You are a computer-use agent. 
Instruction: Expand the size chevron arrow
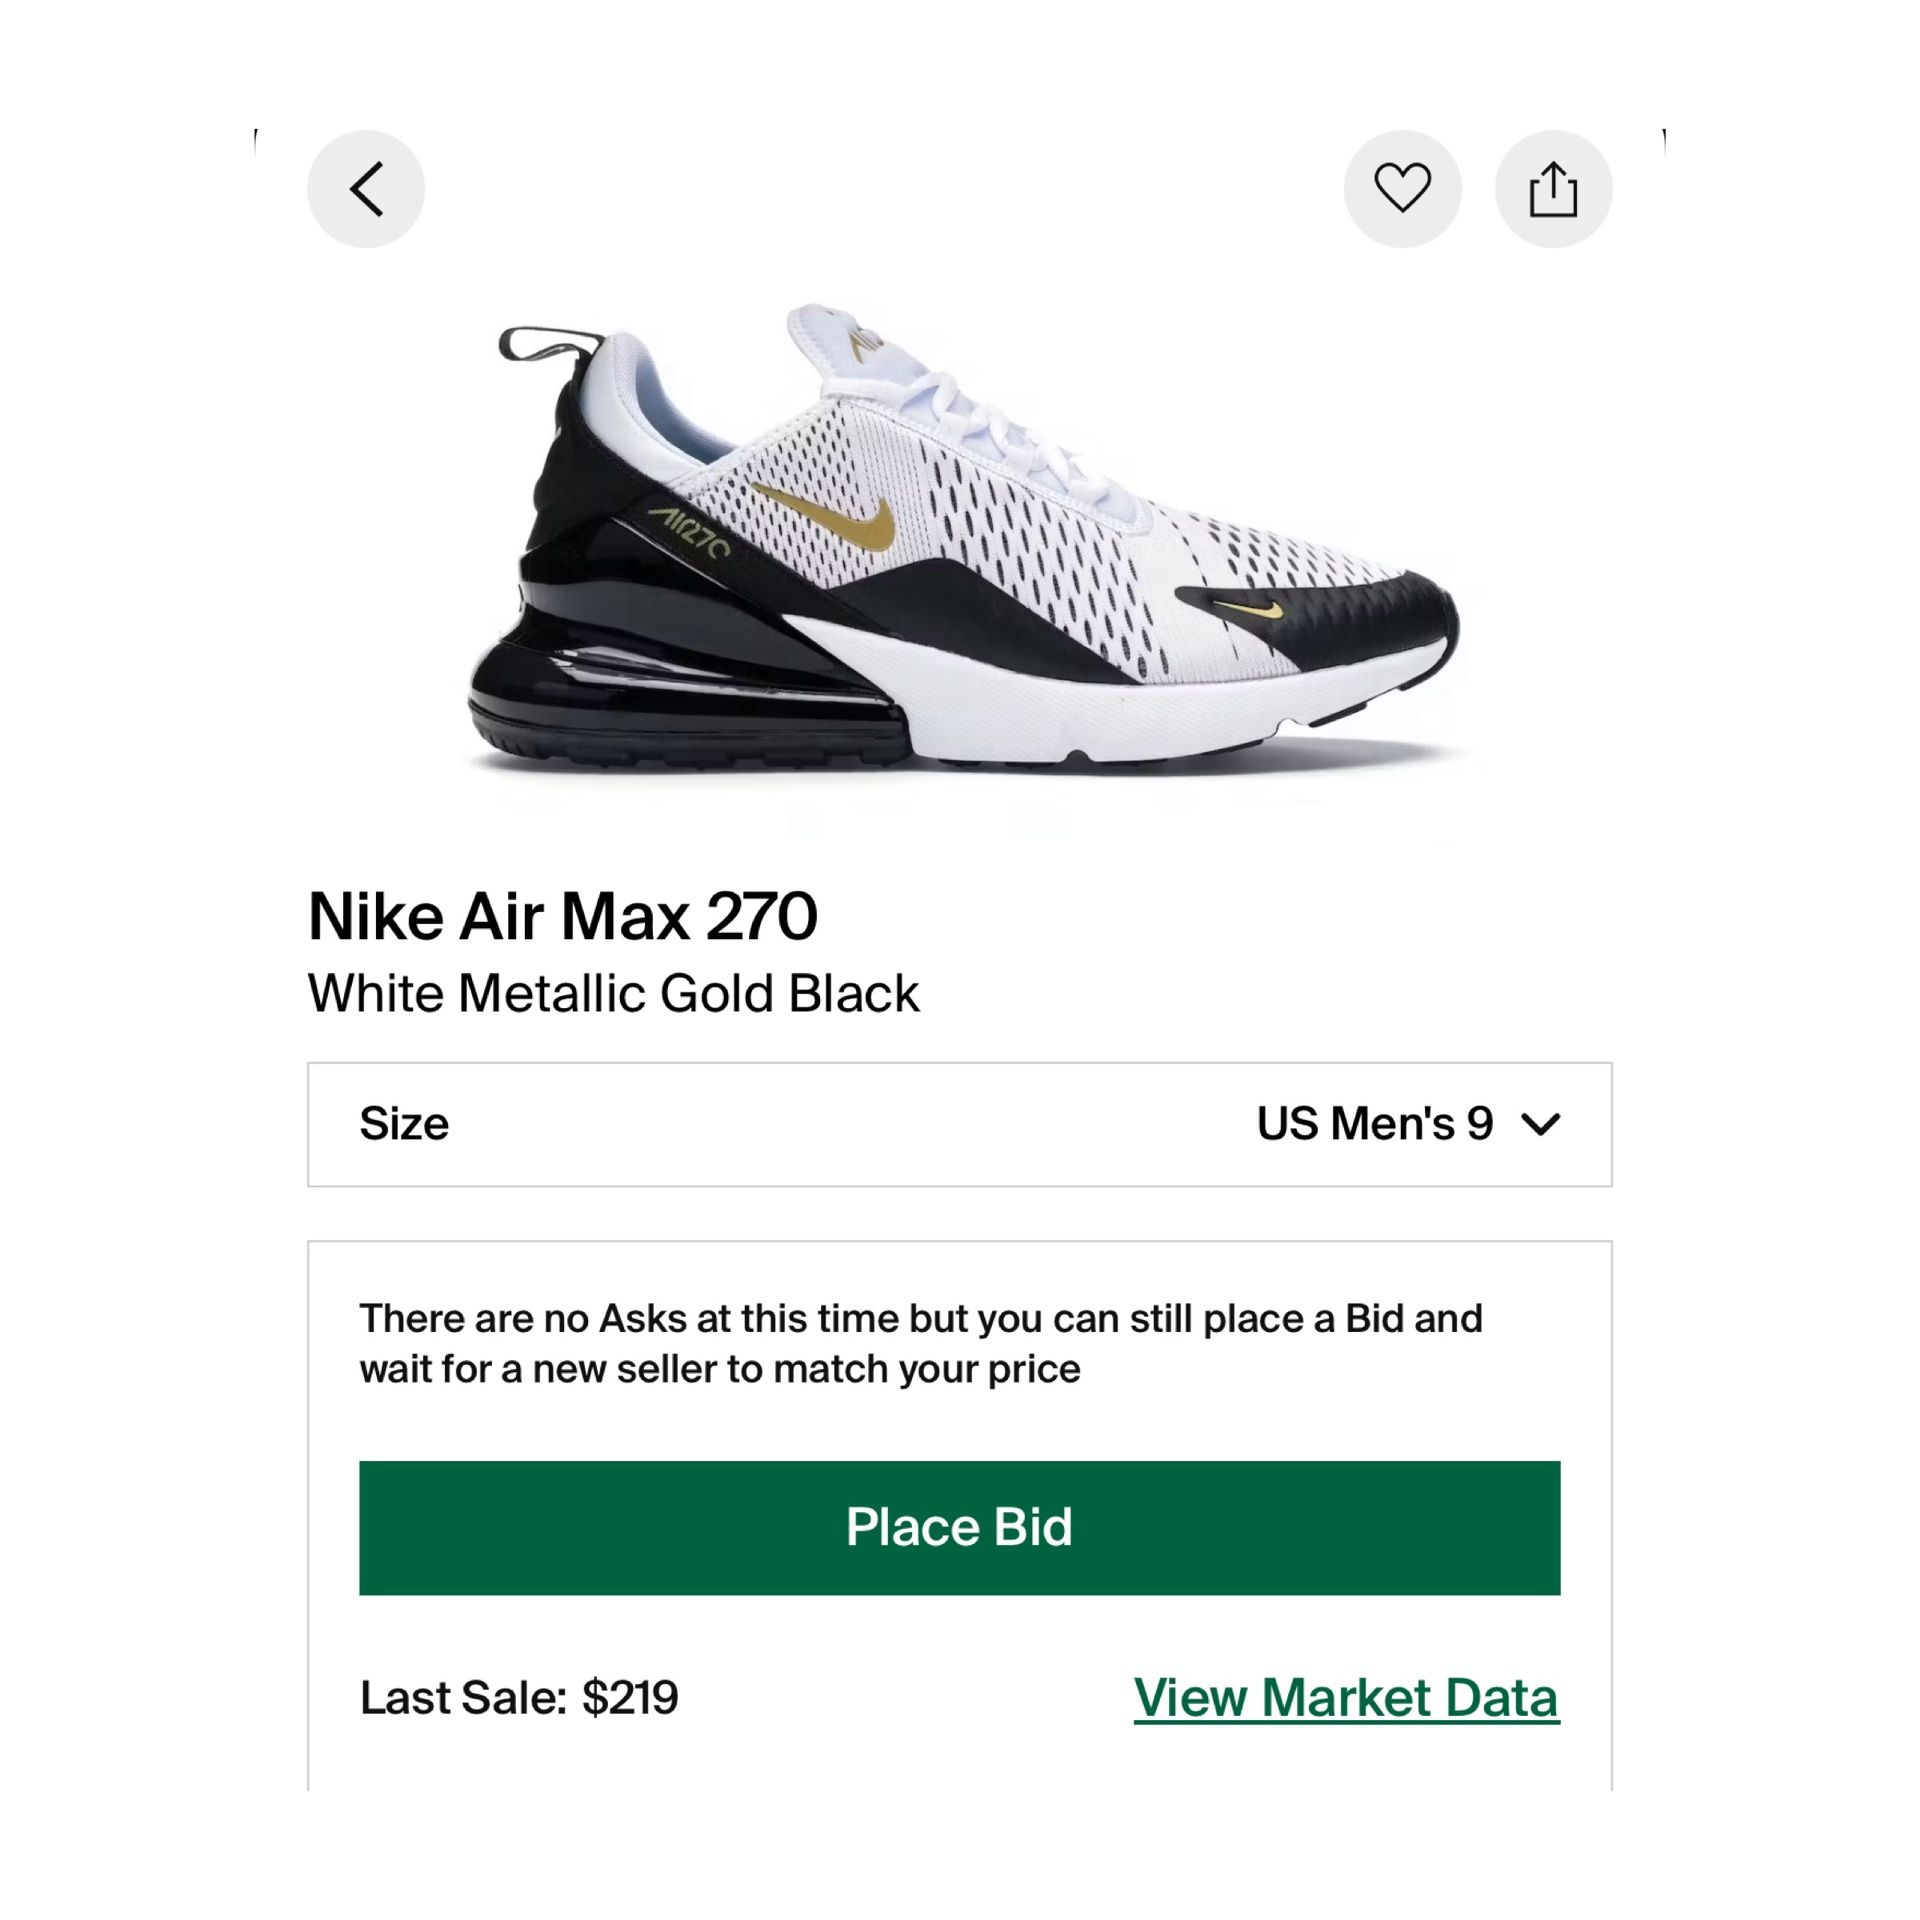coord(1540,1125)
